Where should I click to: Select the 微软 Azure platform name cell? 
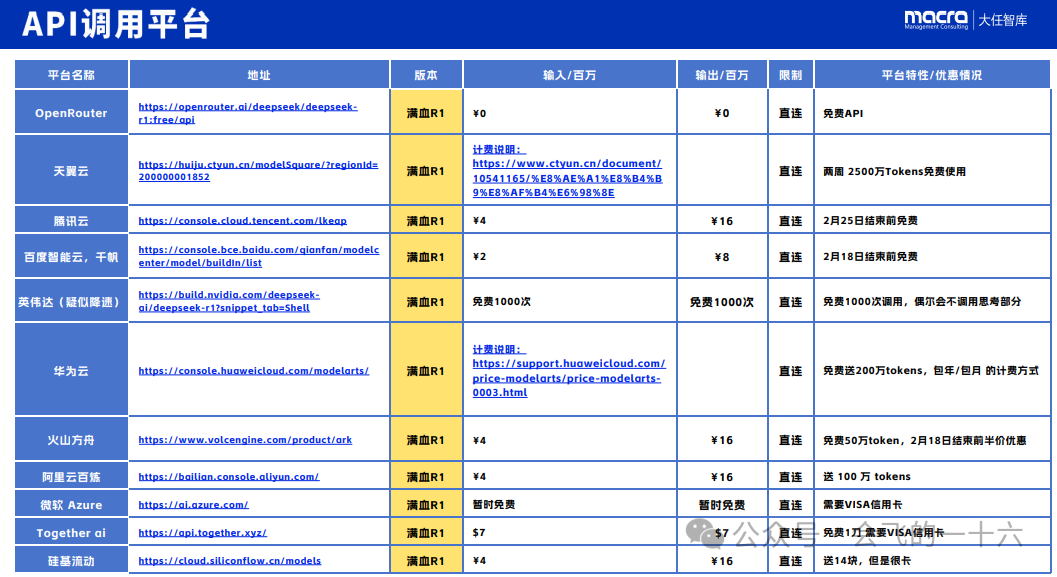tap(71, 504)
